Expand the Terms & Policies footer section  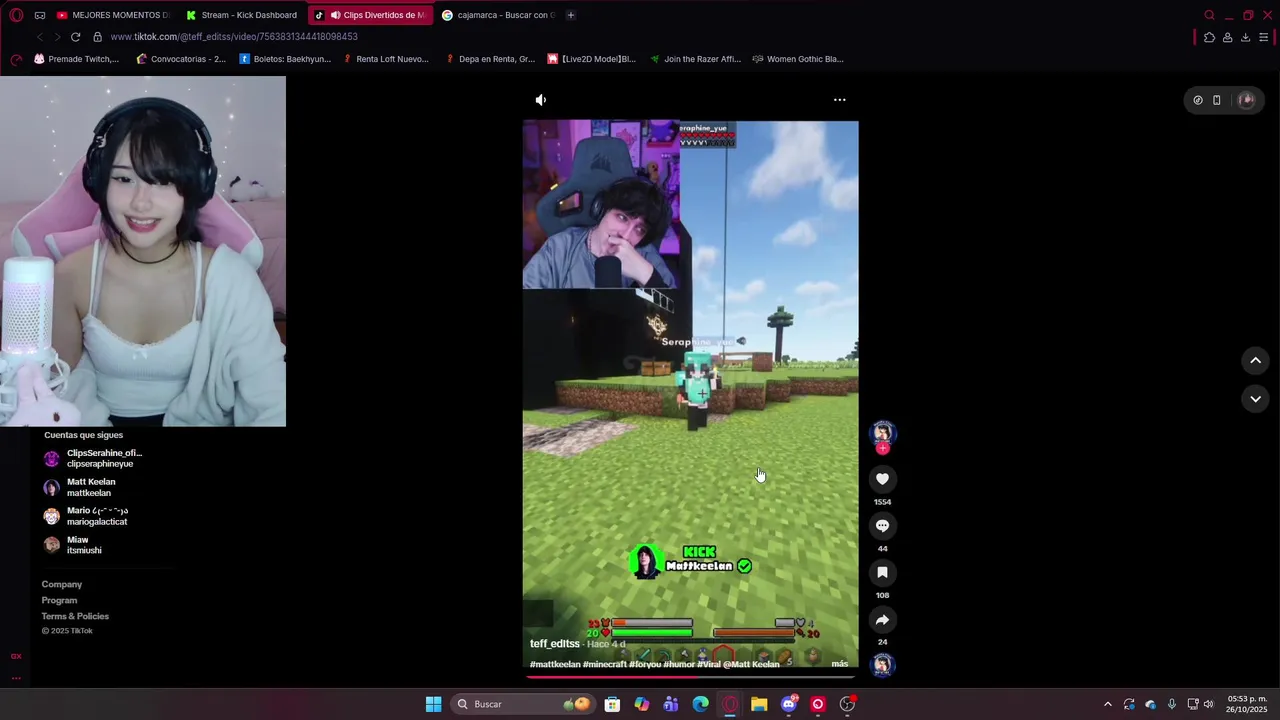pyautogui.click(x=75, y=616)
